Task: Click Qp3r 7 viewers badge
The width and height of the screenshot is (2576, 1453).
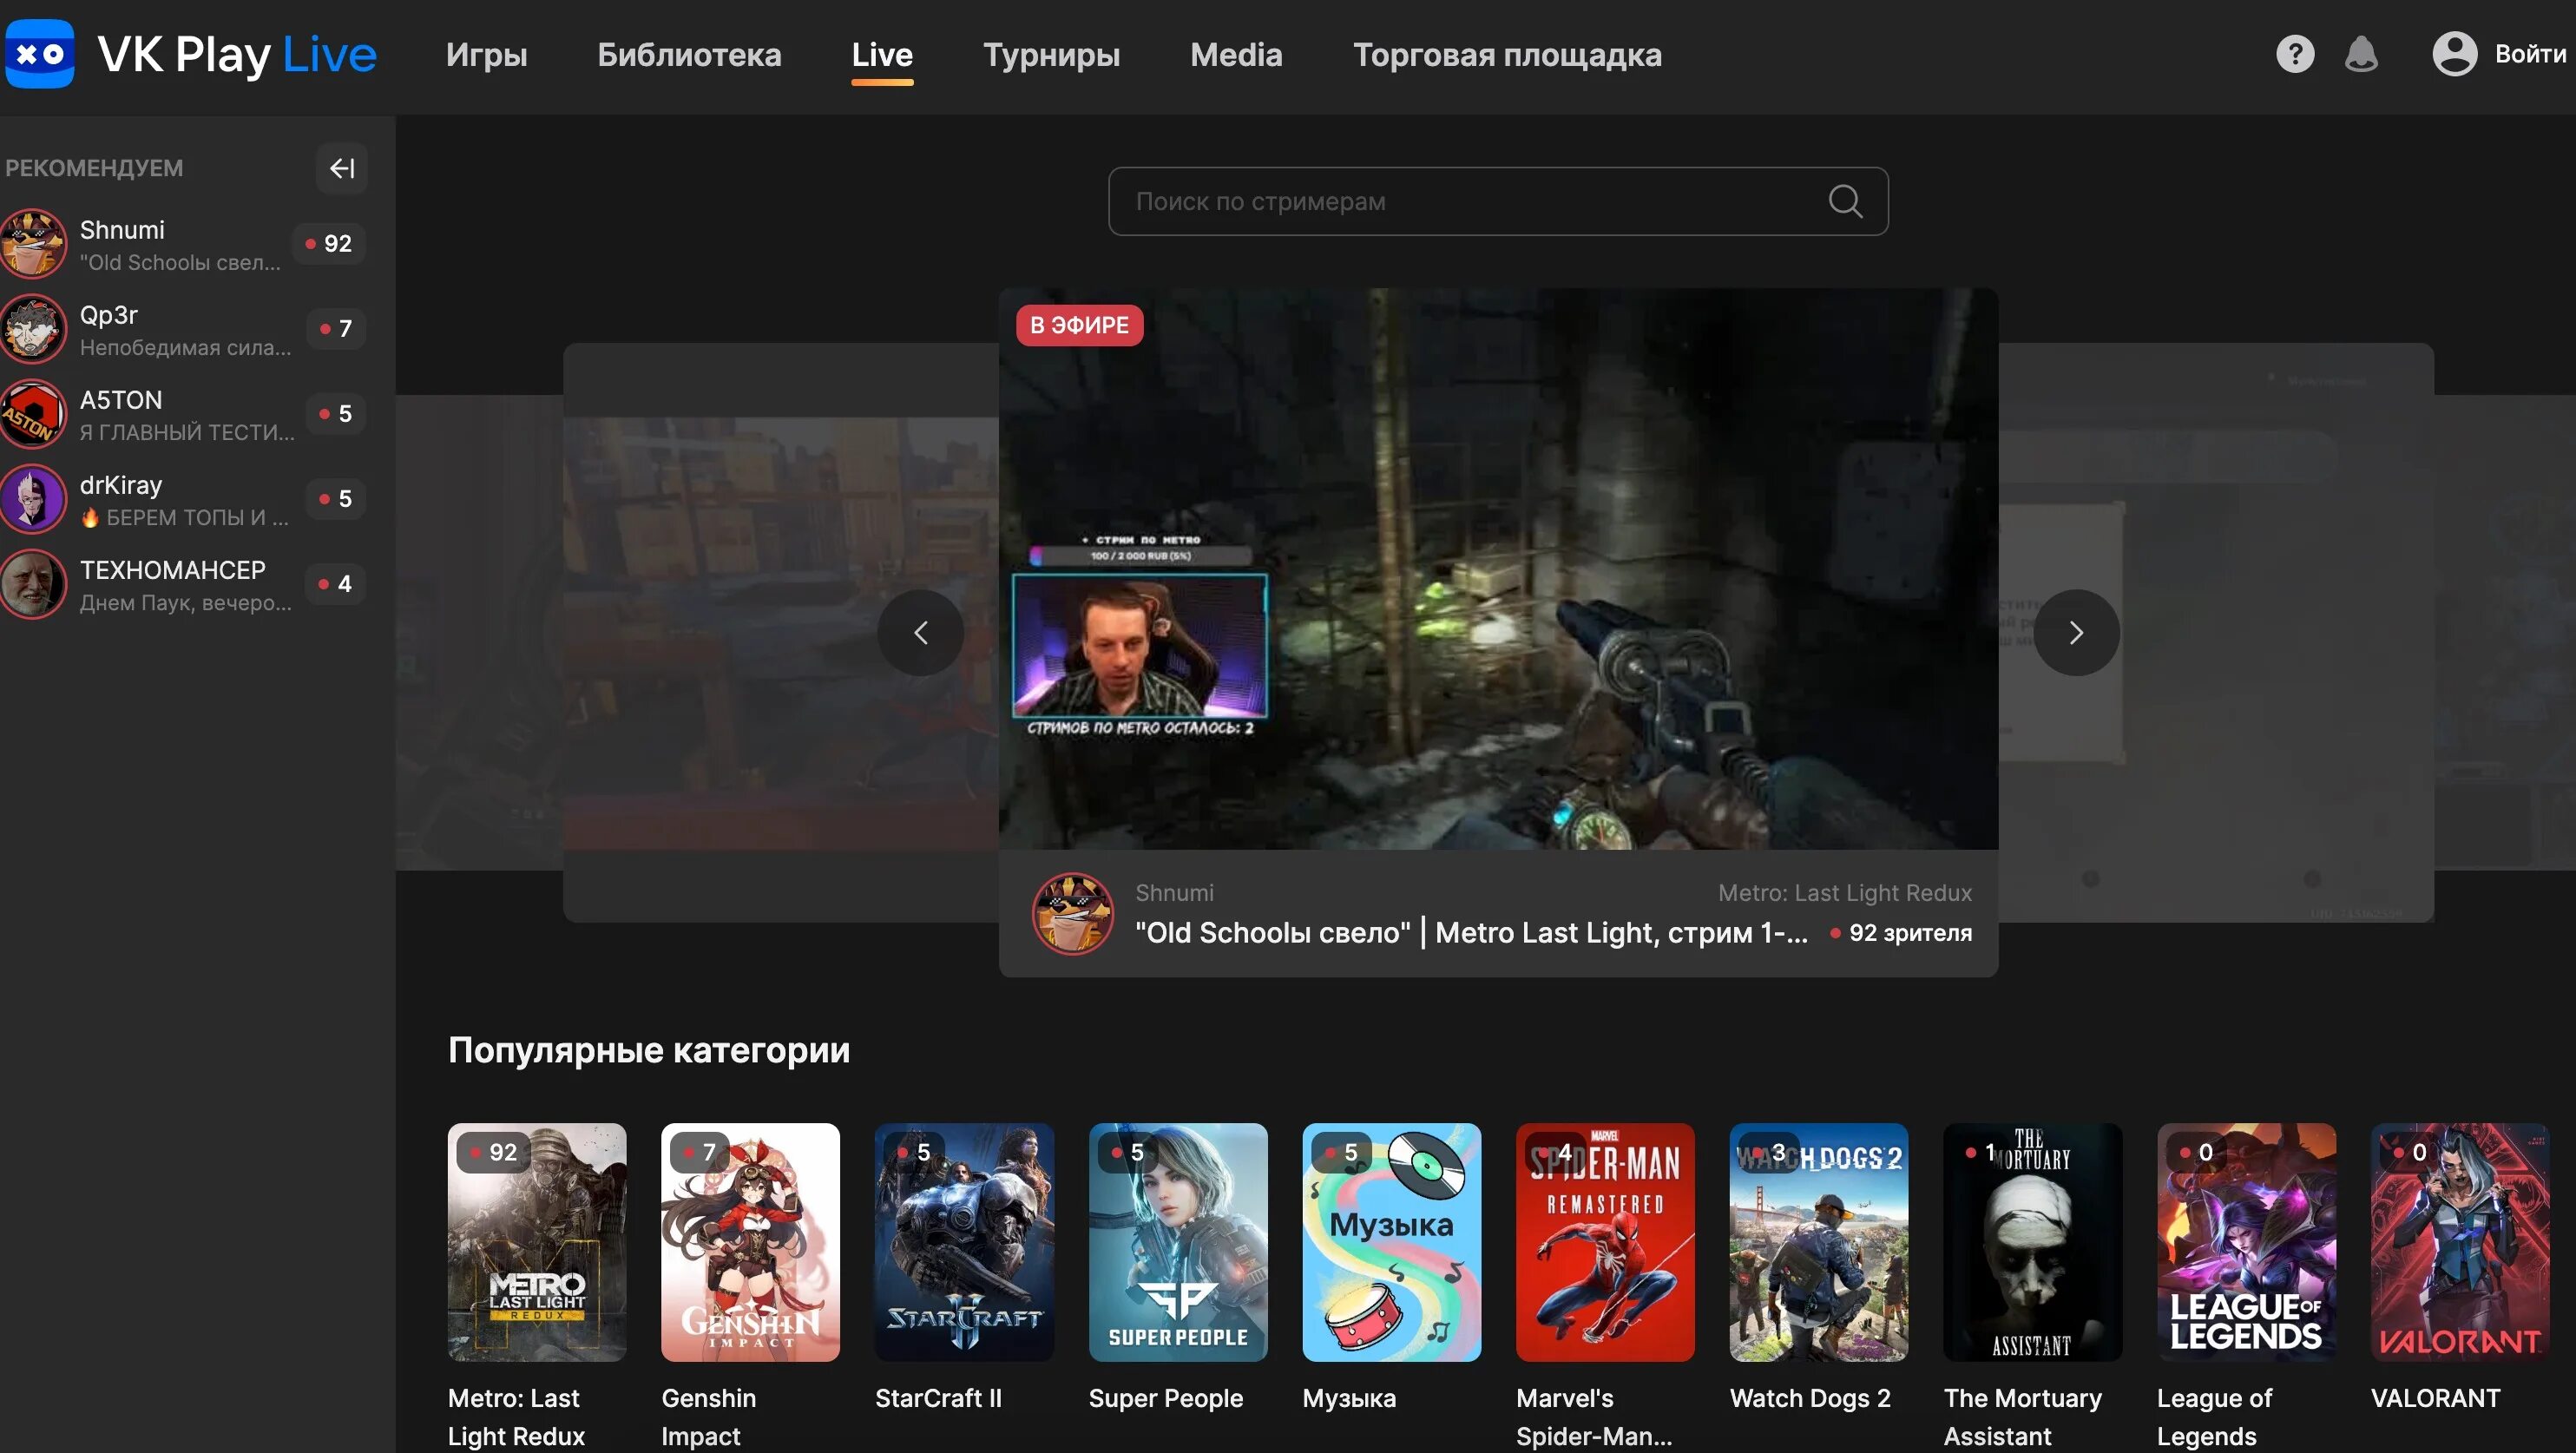Action: coord(335,329)
